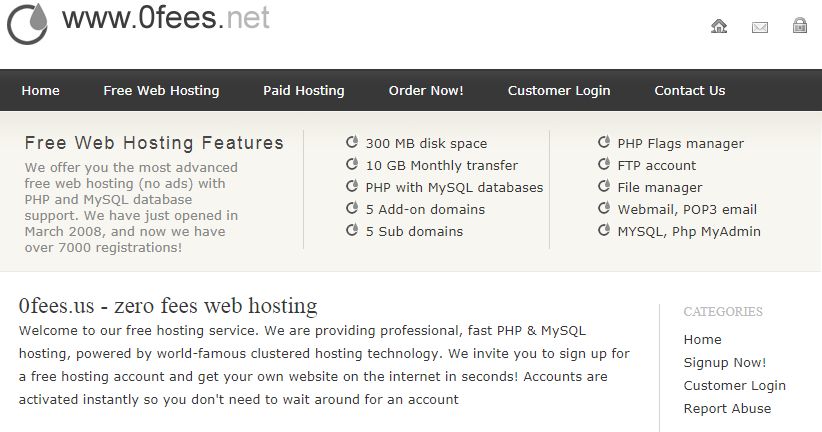Click Signup Now! in Categories

(x=724, y=362)
